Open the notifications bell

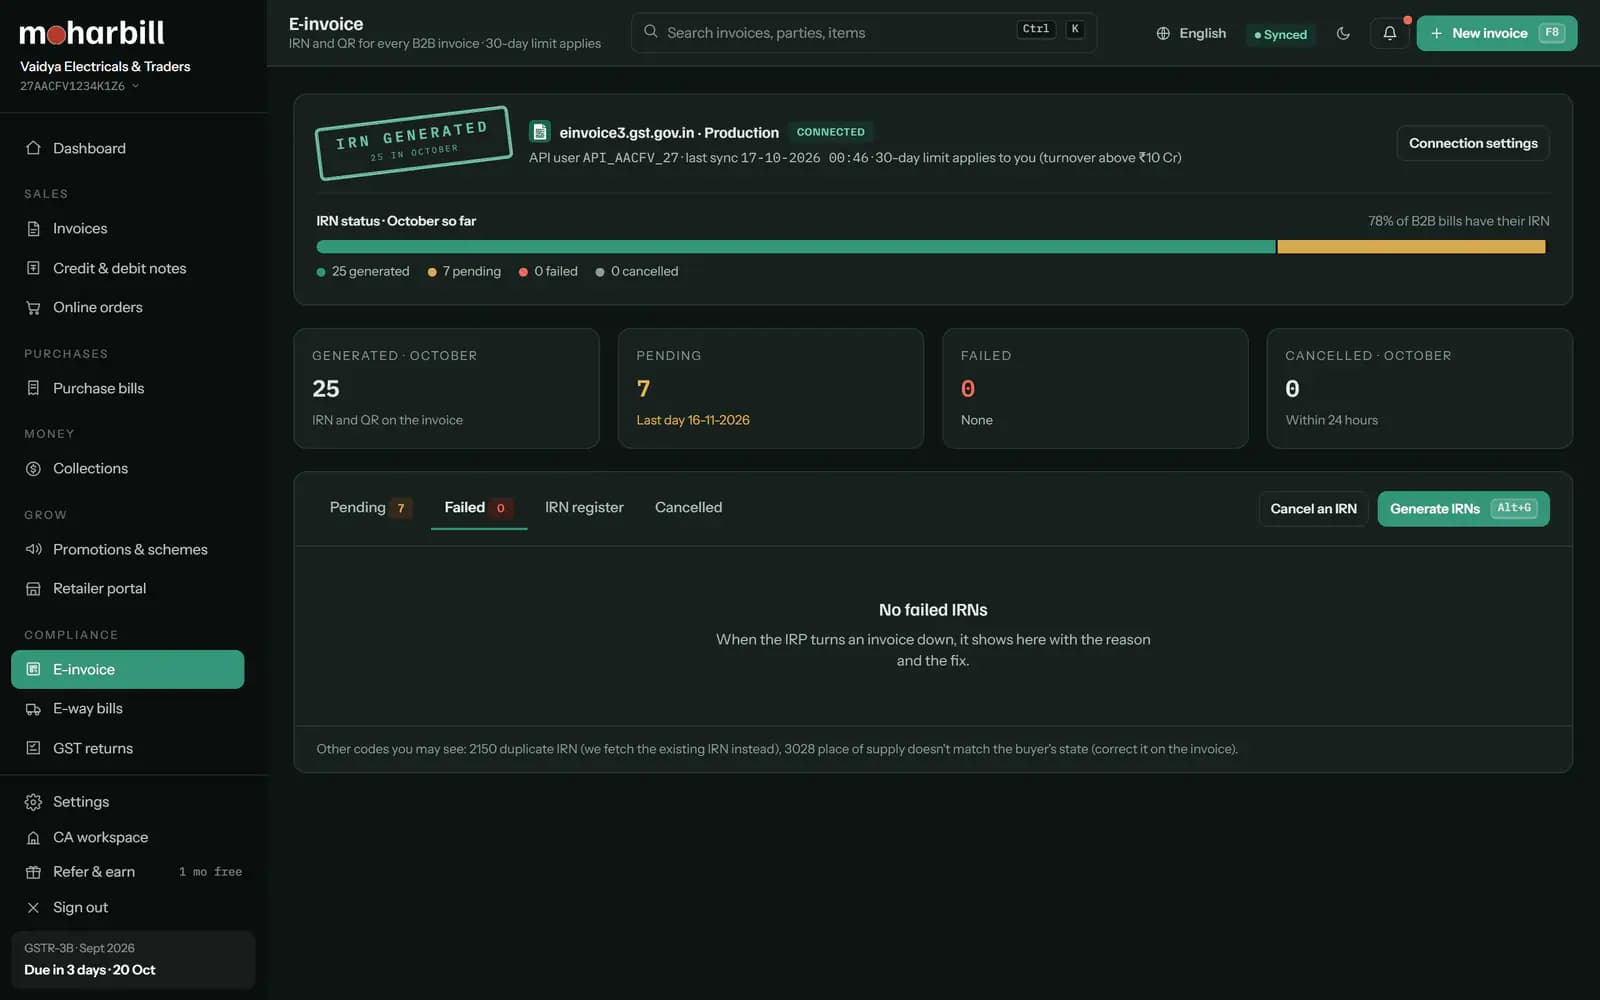click(1390, 33)
